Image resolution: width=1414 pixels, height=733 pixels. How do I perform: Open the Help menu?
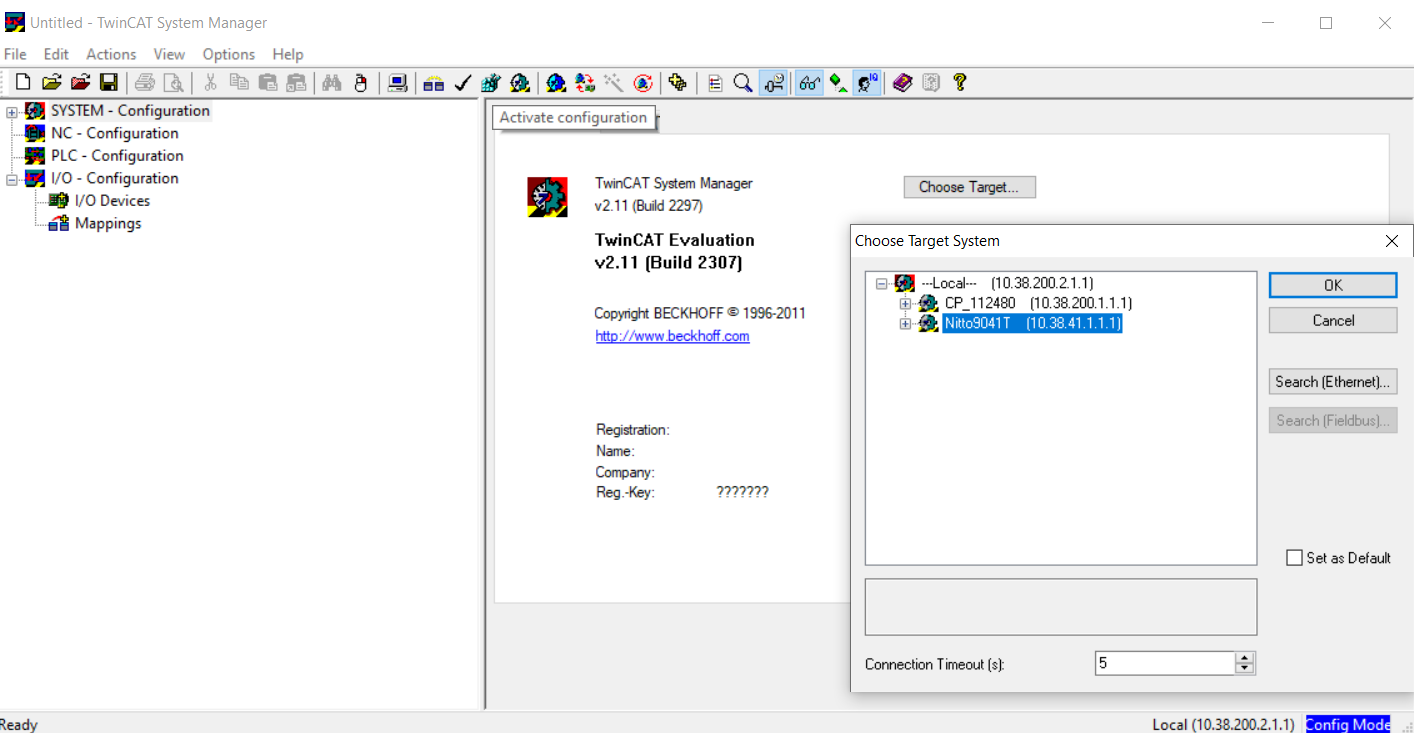point(288,54)
